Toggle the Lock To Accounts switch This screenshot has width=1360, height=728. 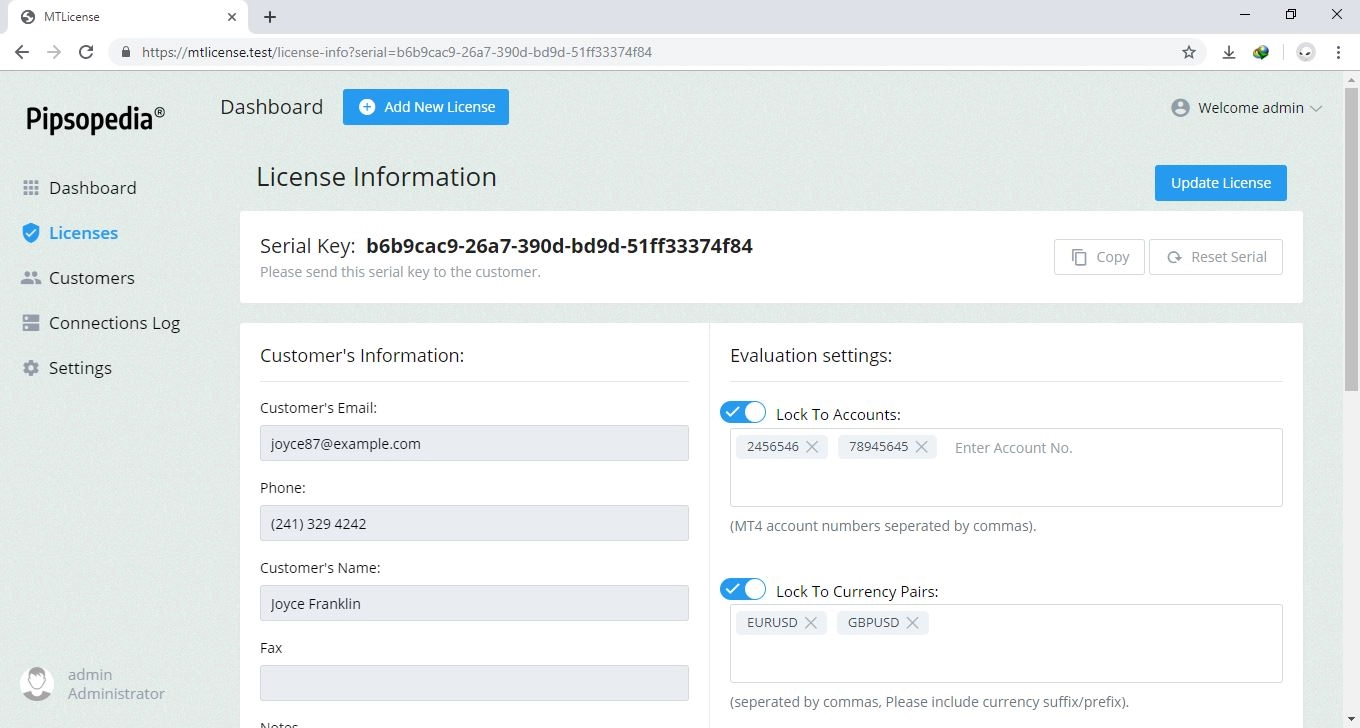743,412
